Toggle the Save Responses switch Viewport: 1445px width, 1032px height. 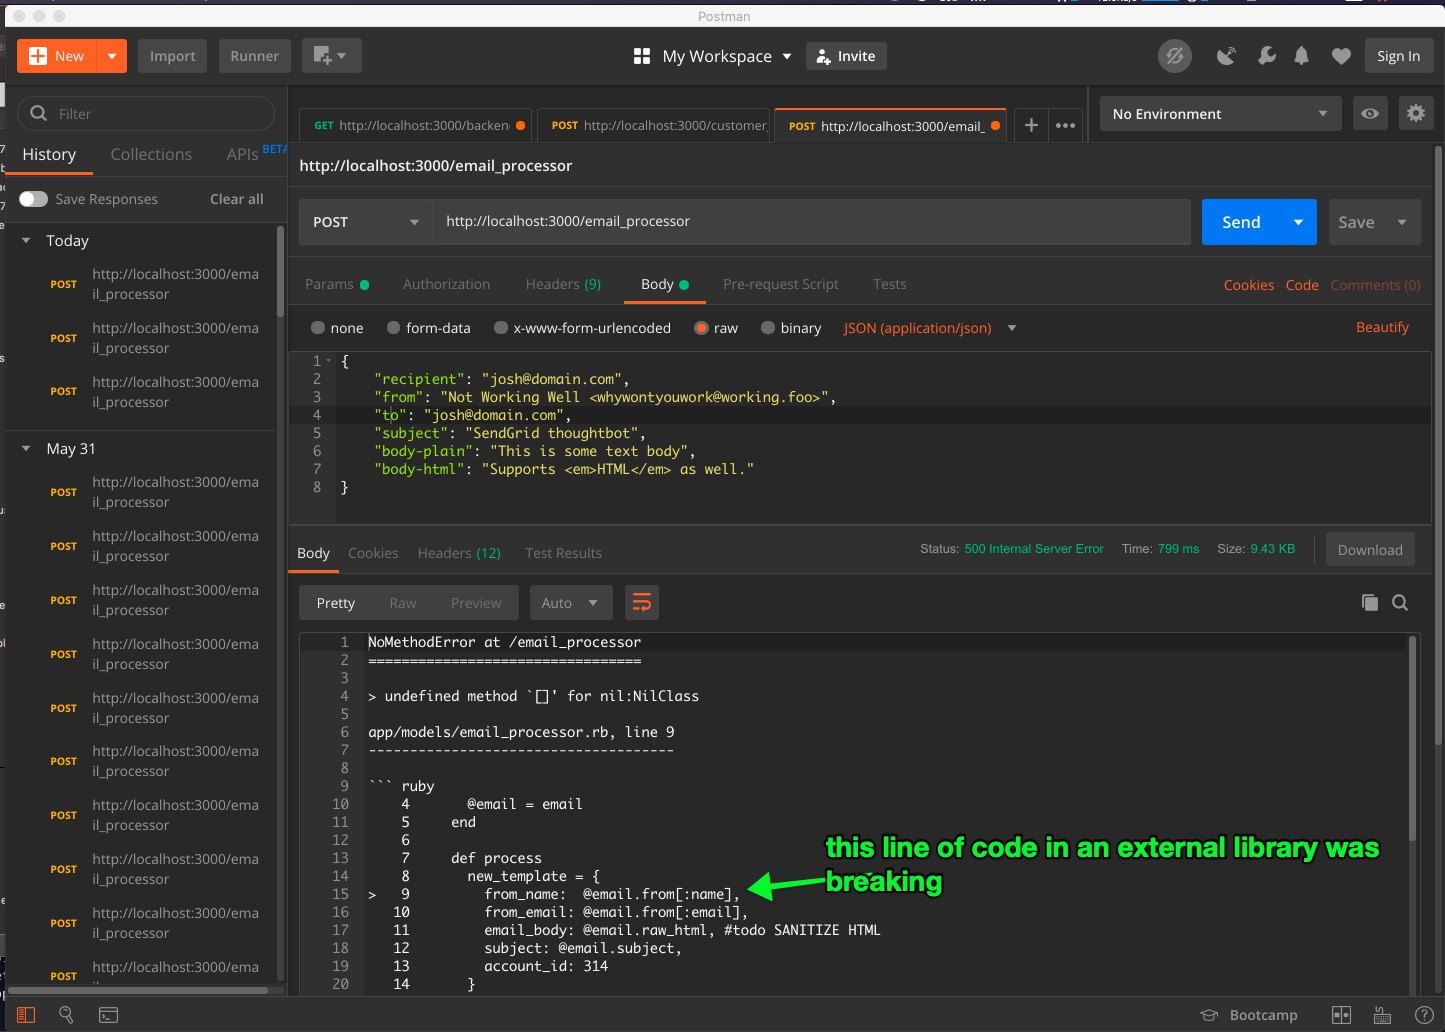coord(33,199)
